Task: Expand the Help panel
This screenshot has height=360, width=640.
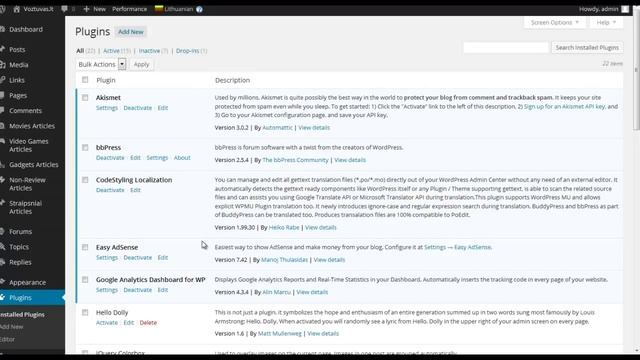Action: tap(606, 22)
